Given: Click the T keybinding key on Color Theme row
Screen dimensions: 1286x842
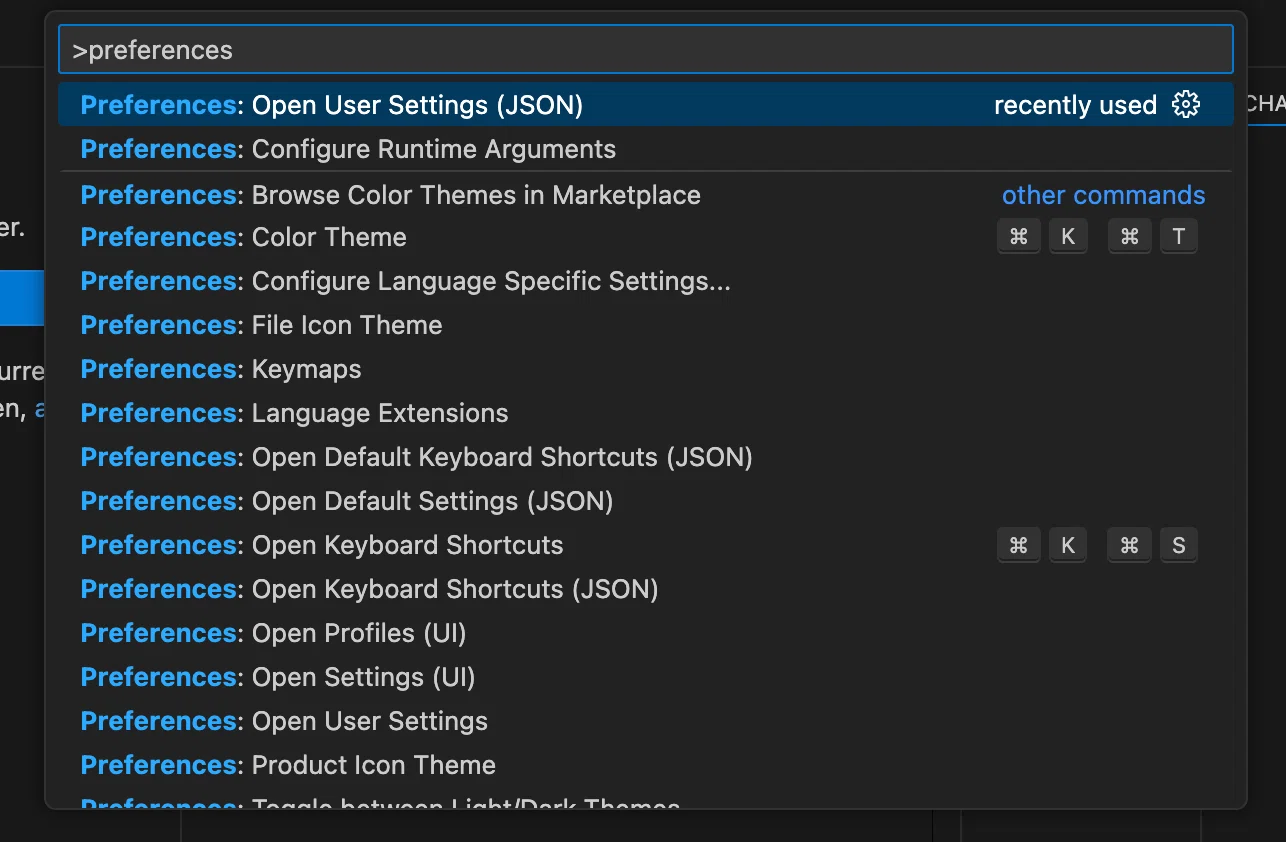Looking at the screenshot, I should pos(1179,237).
